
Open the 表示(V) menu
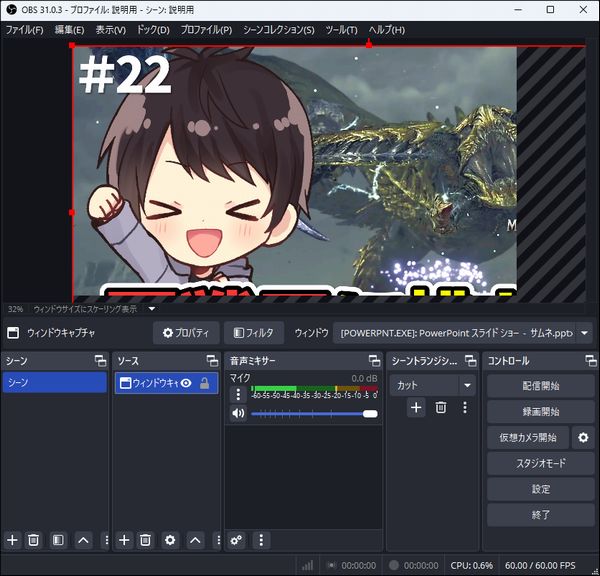[x=111, y=30]
